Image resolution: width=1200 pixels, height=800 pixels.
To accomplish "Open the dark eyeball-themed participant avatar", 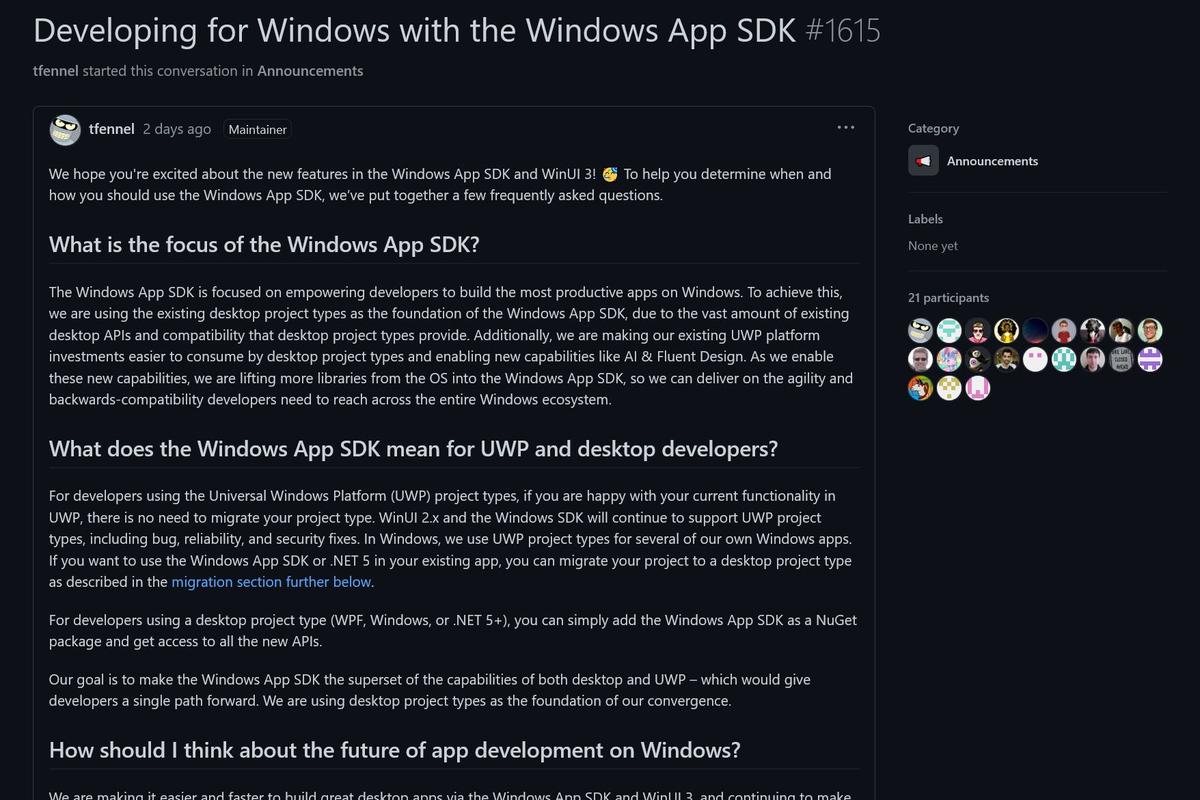I will [x=978, y=359].
